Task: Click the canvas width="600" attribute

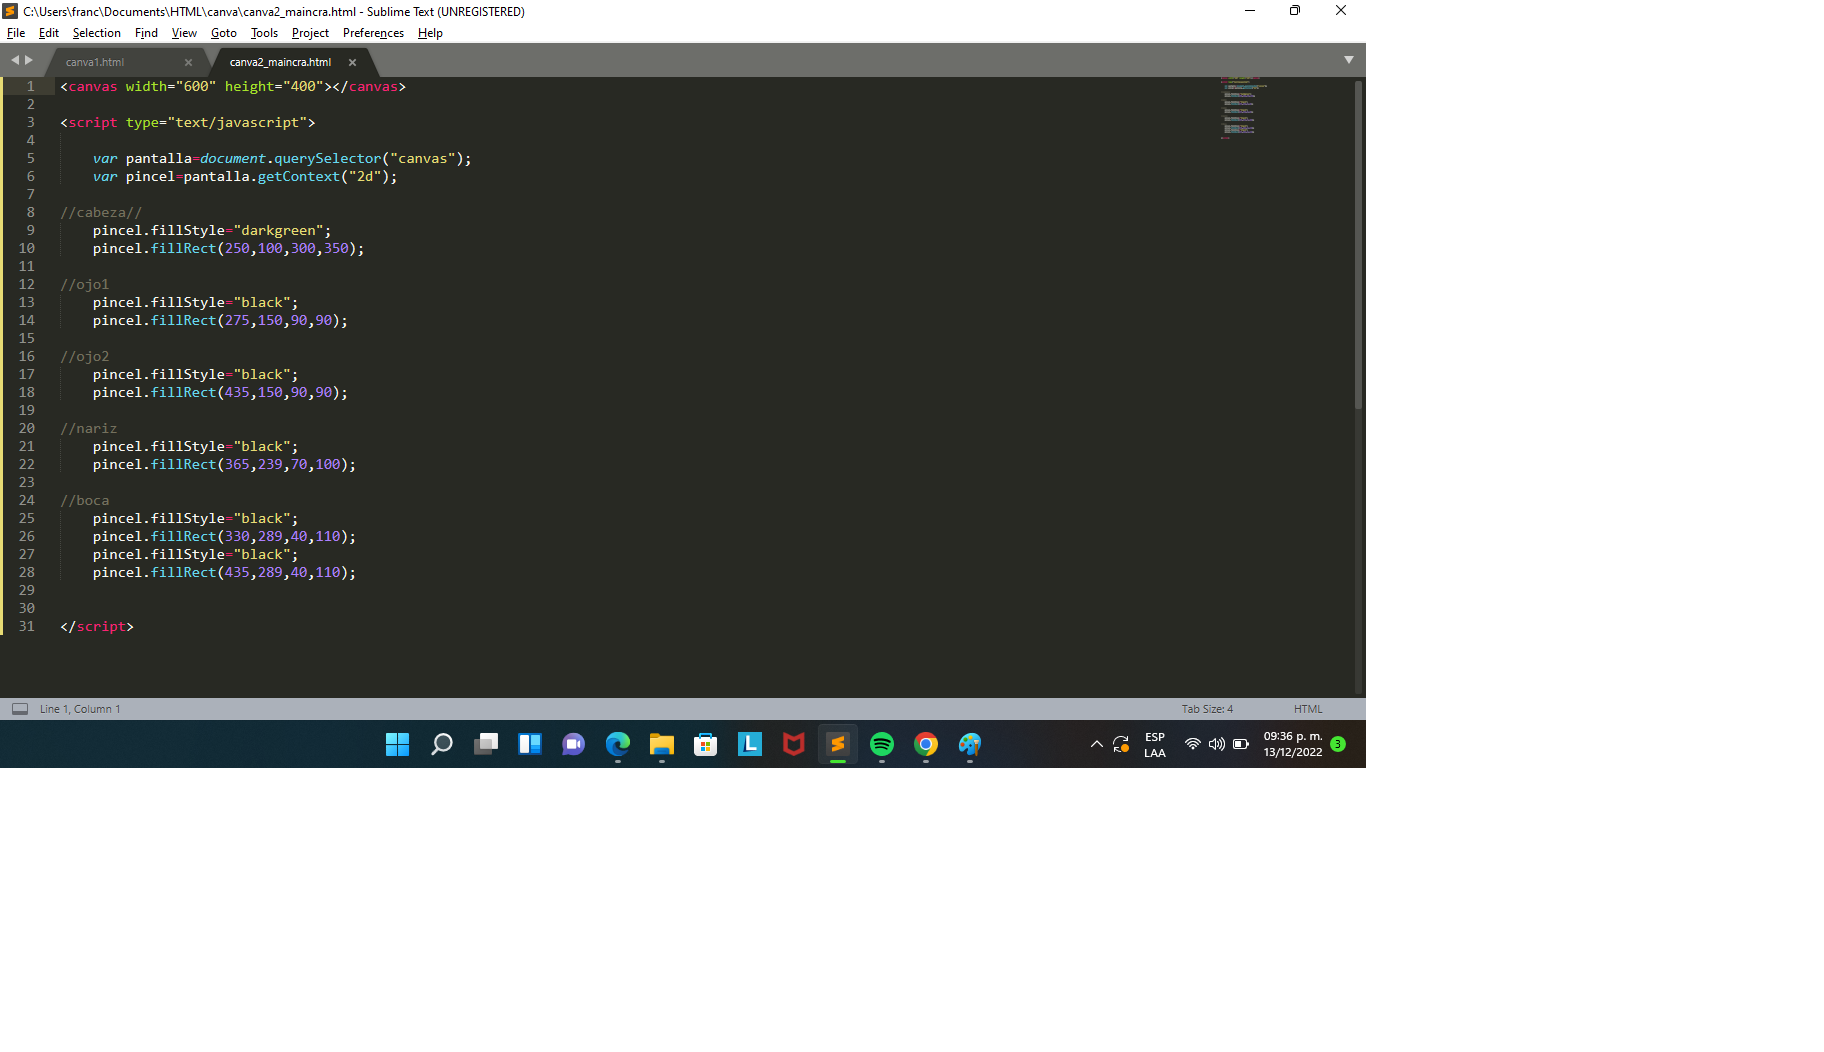Action: coord(171,87)
